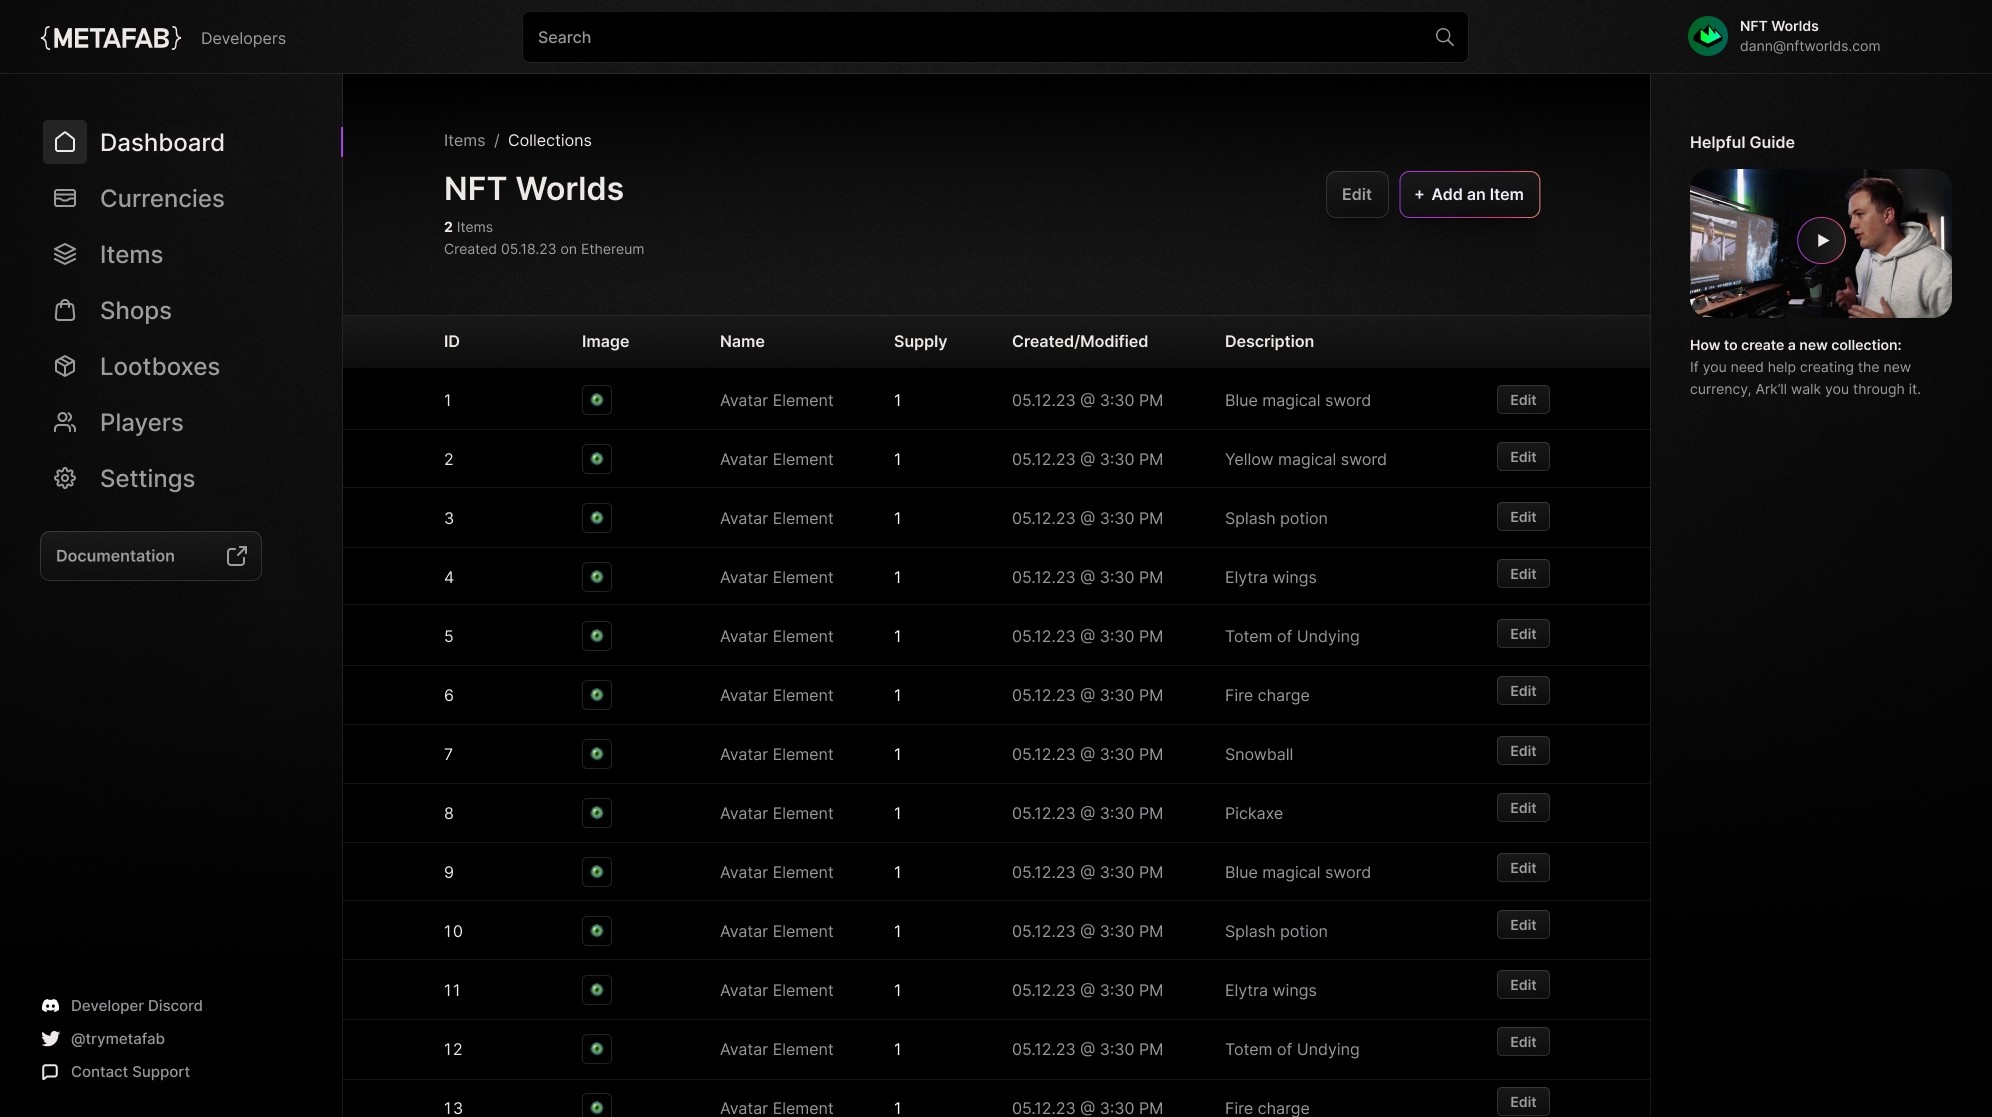The image size is (1992, 1117).
Task: Click the Settings gear icon
Action: click(x=65, y=478)
